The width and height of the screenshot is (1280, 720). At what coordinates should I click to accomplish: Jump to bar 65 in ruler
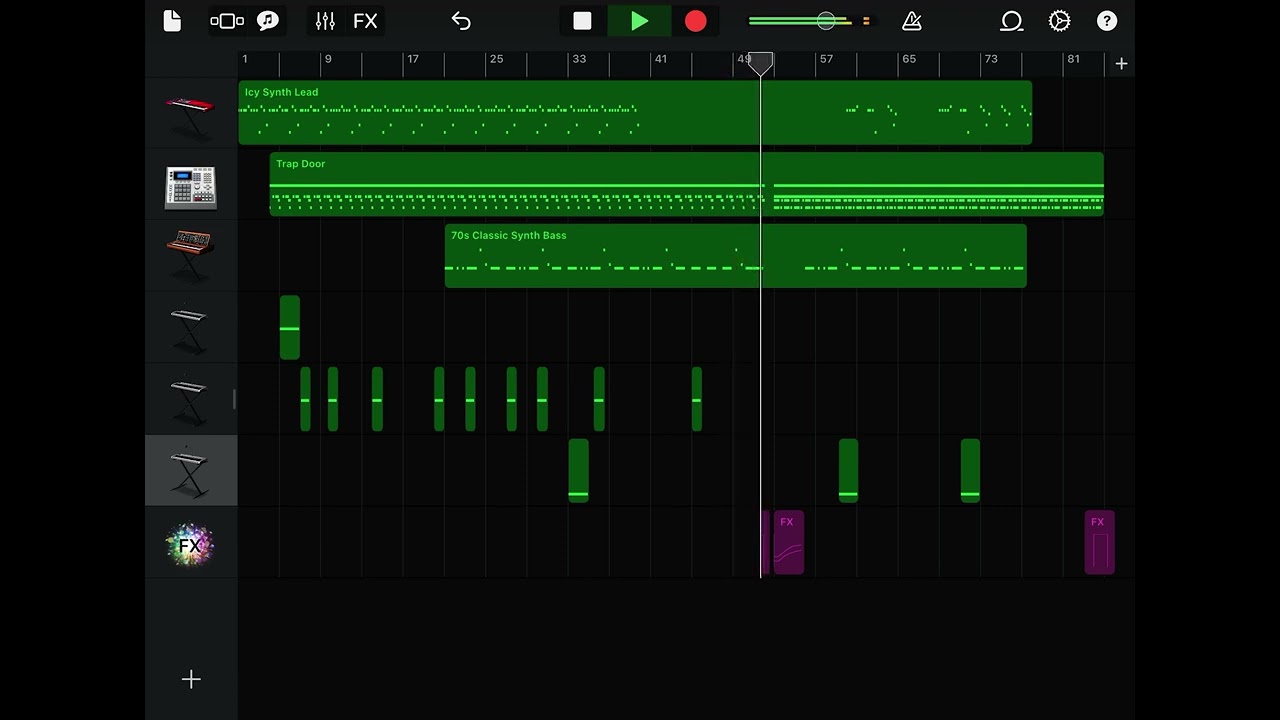[909, 59]
